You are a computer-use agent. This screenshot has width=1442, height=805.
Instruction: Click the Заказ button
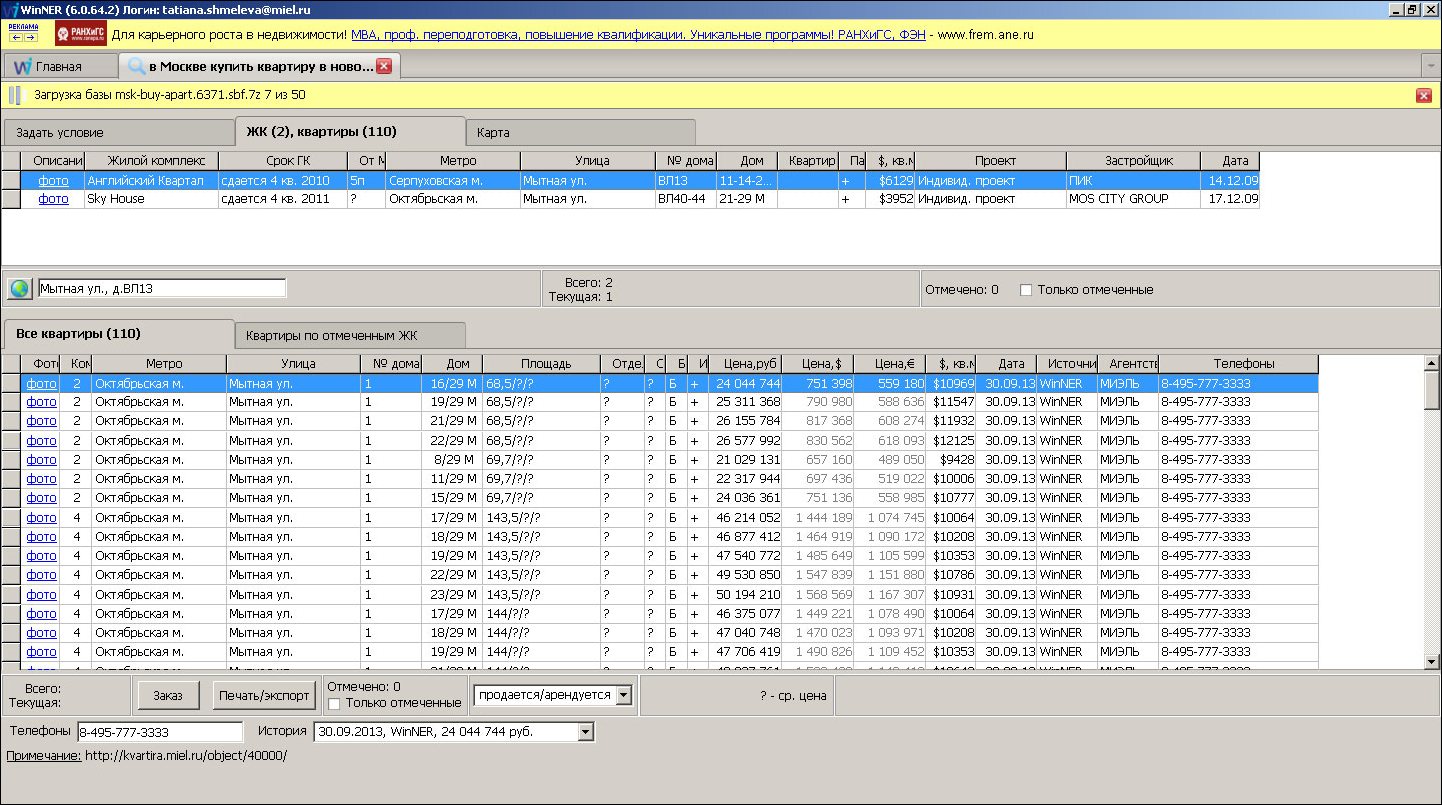168,695
